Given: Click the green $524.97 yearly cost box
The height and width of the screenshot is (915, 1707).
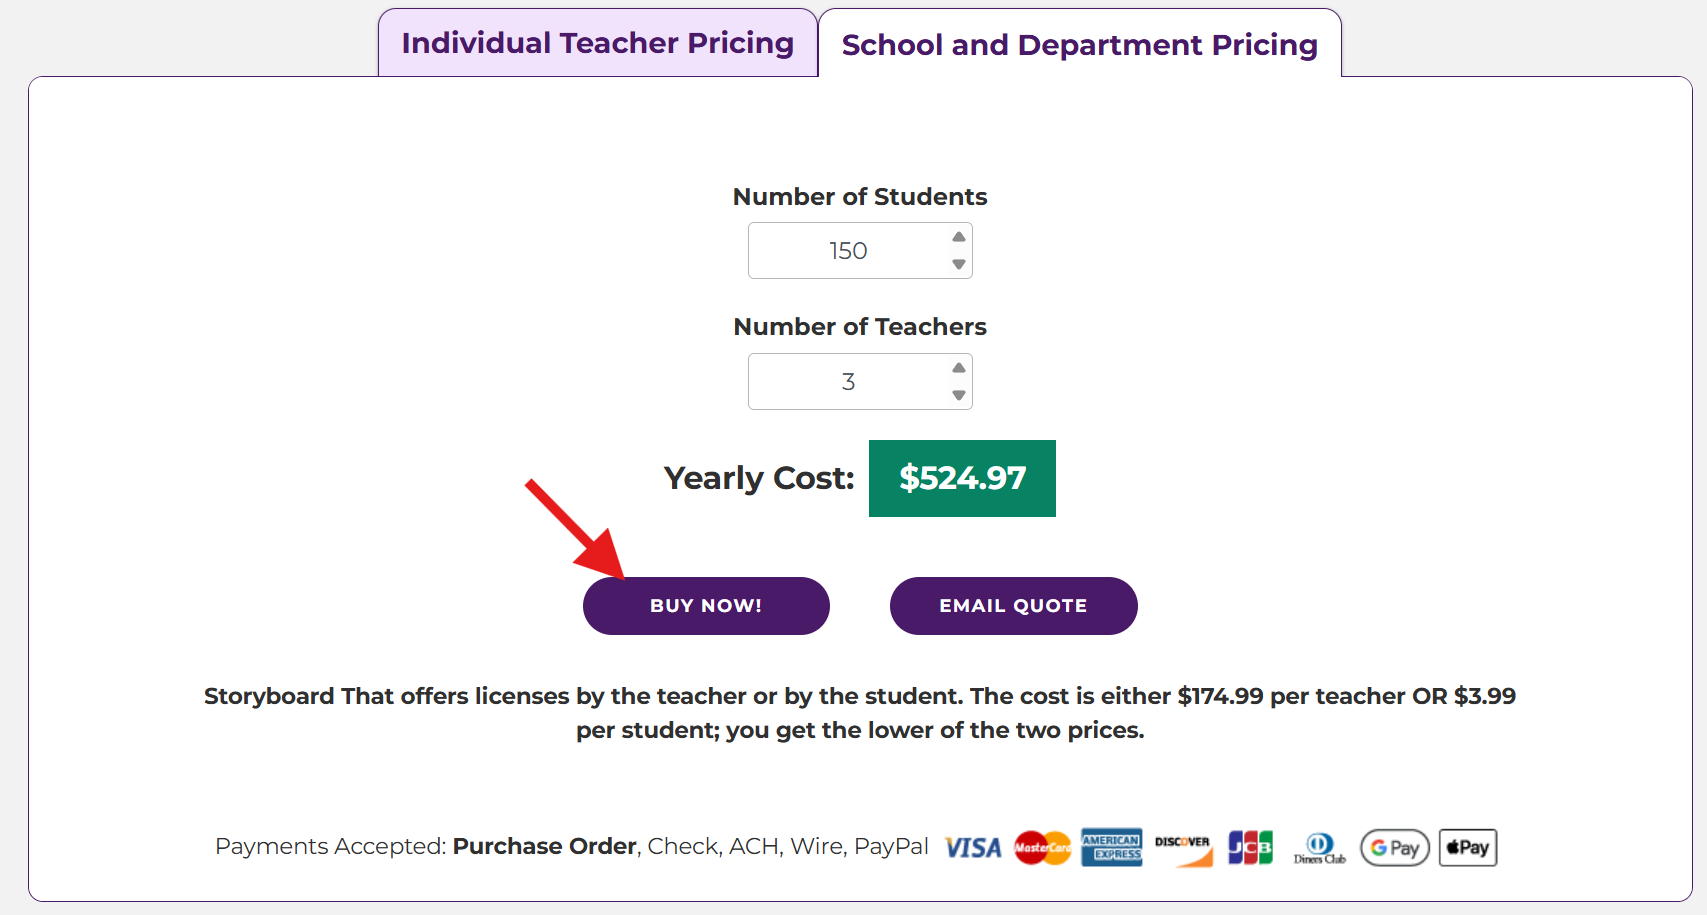Looking at the screenshot, I should pos(962,478).
